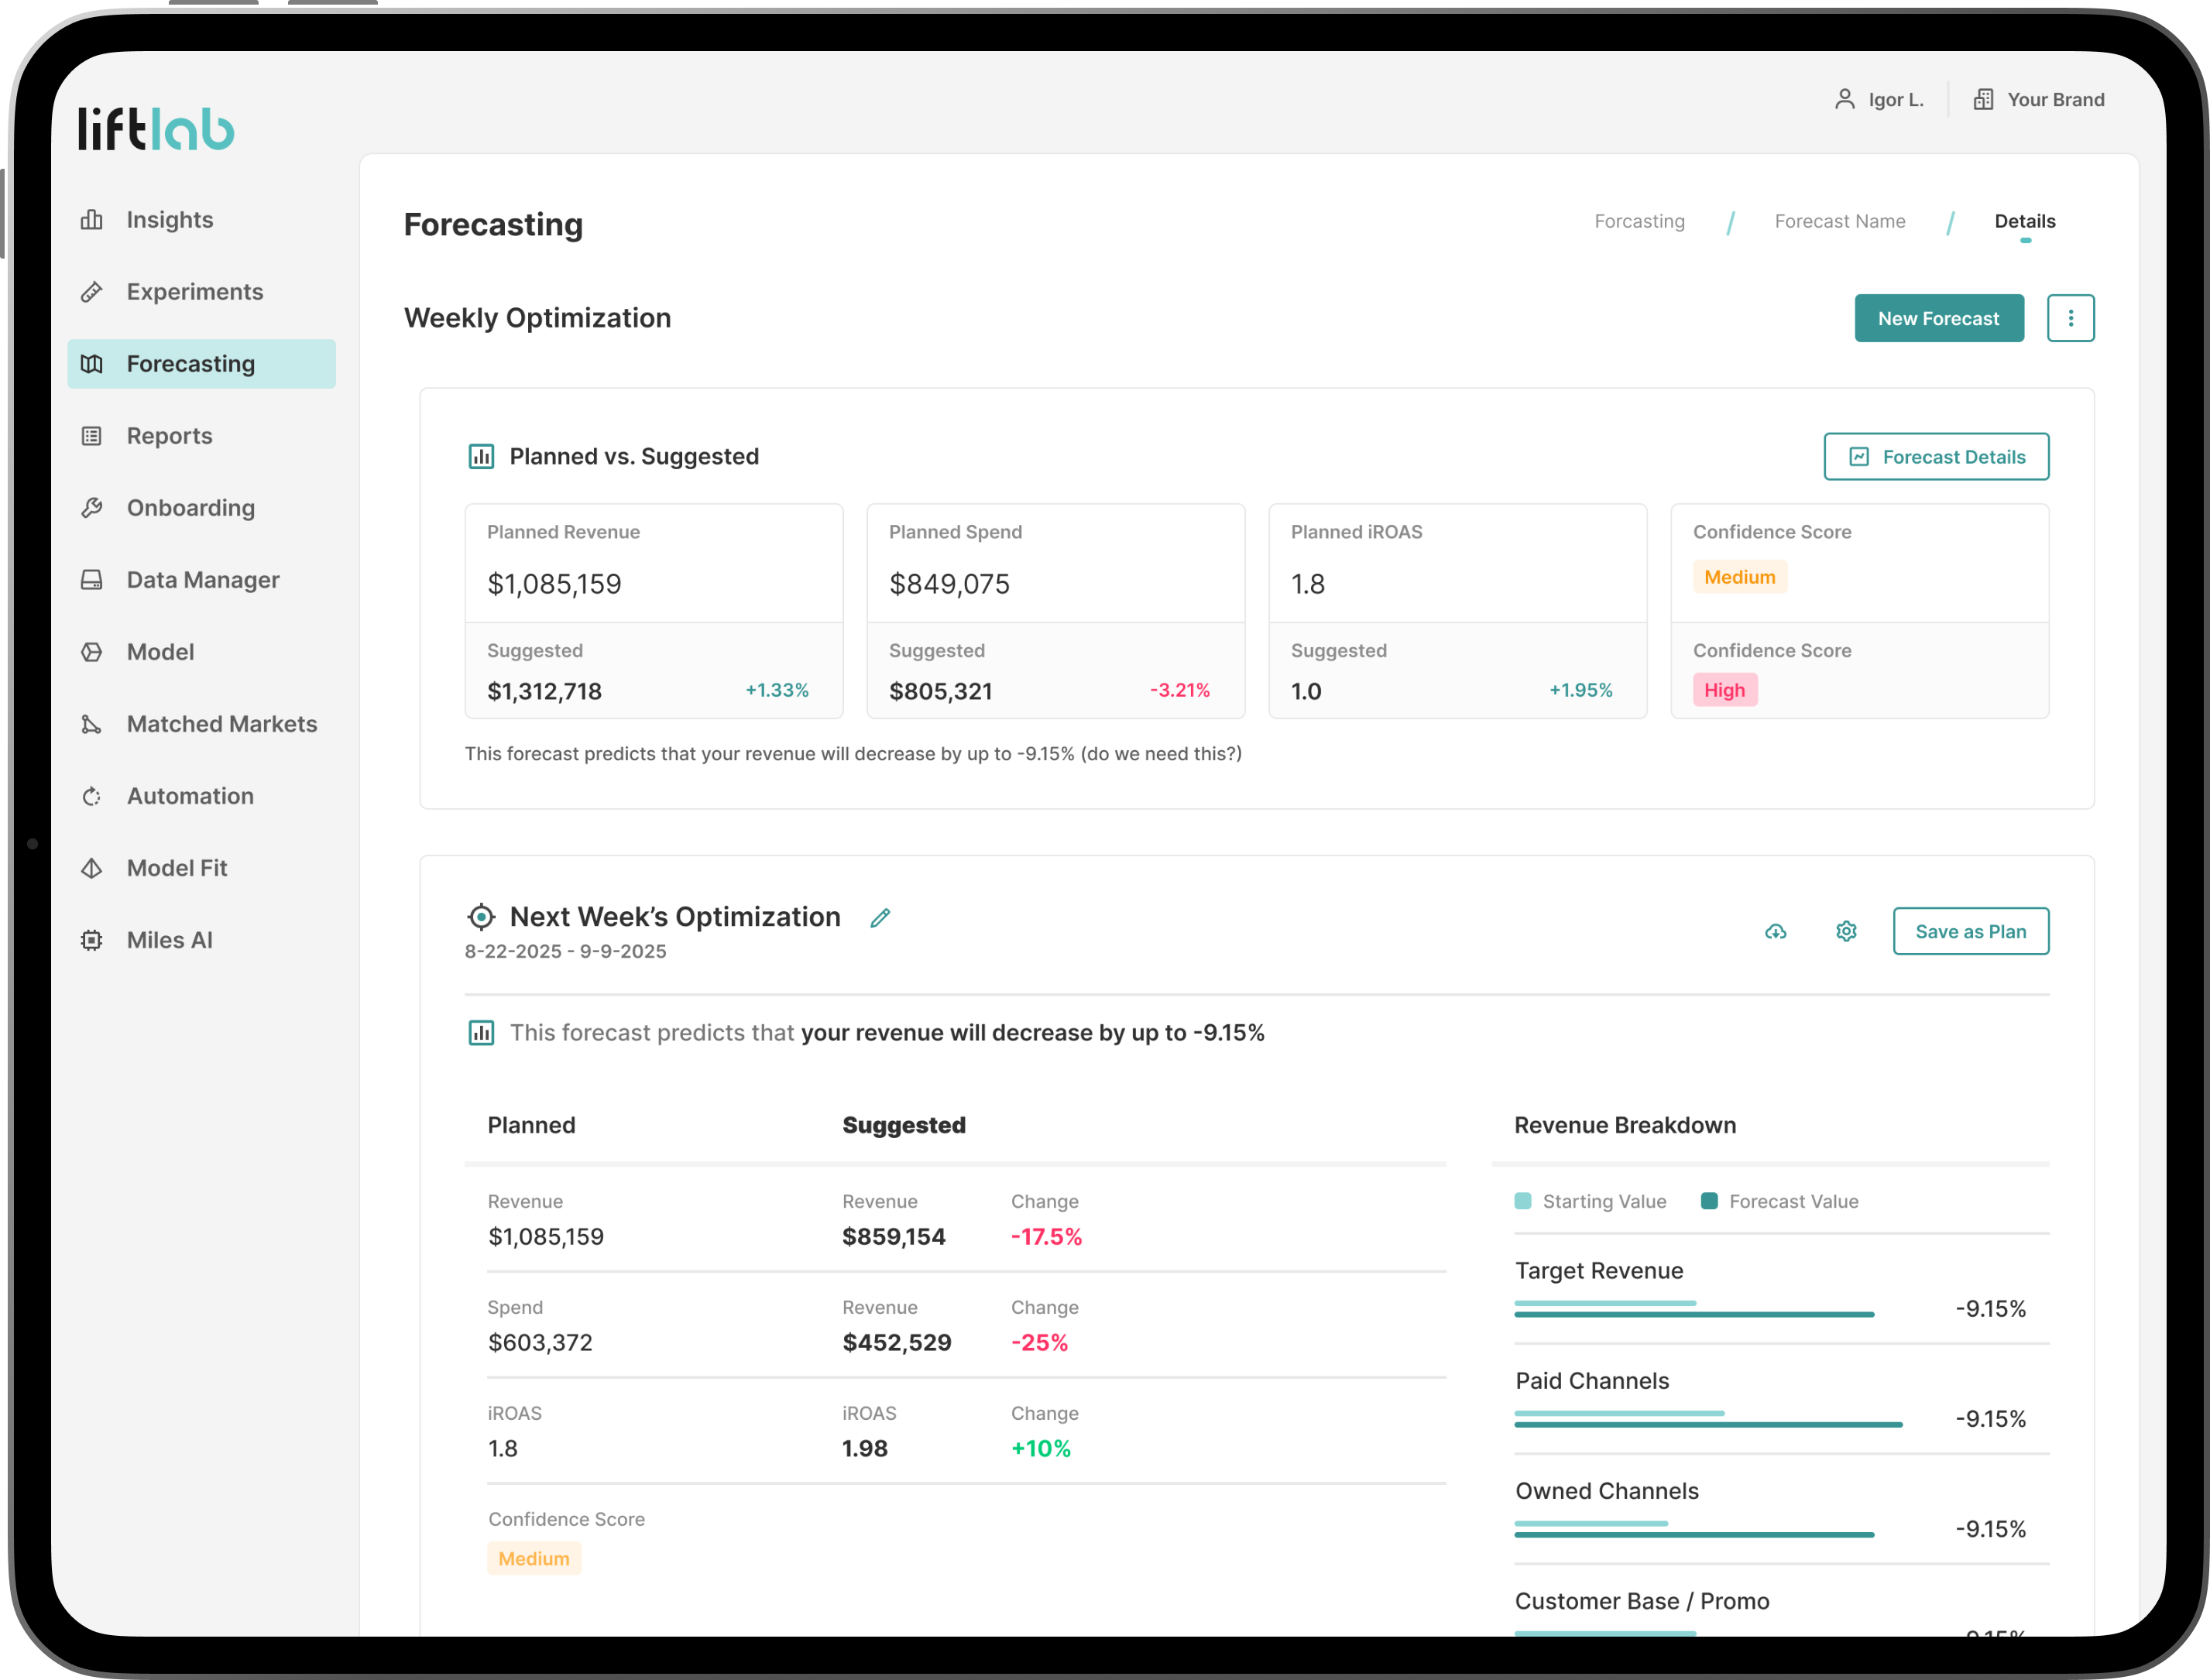Click the Model Fit icon in sidebar
The width and height of the screenshot is (2210, 1680).
[92, 868]
